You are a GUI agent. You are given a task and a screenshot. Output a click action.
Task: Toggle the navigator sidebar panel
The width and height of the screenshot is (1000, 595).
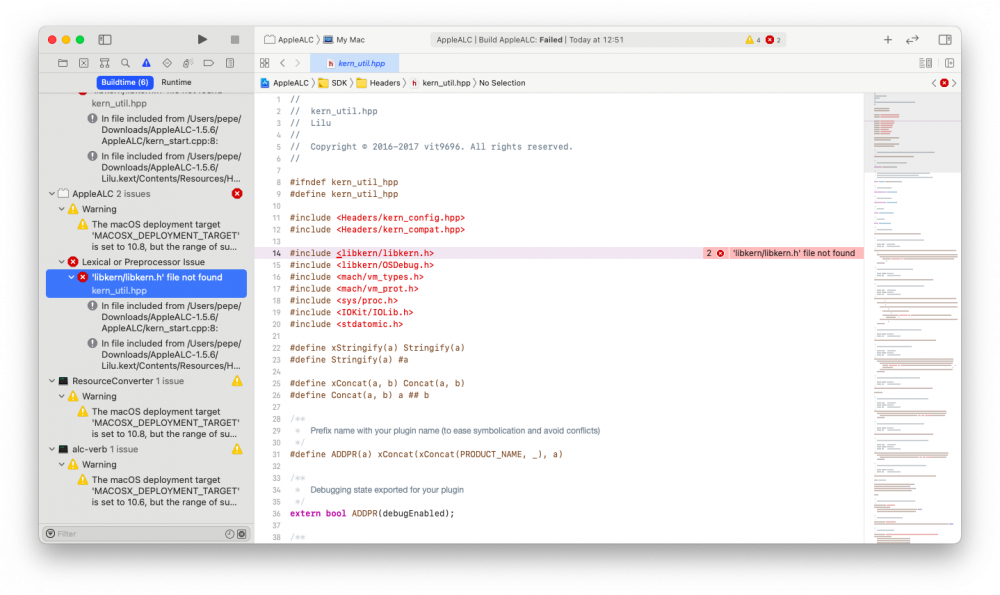tap(105, 40)
